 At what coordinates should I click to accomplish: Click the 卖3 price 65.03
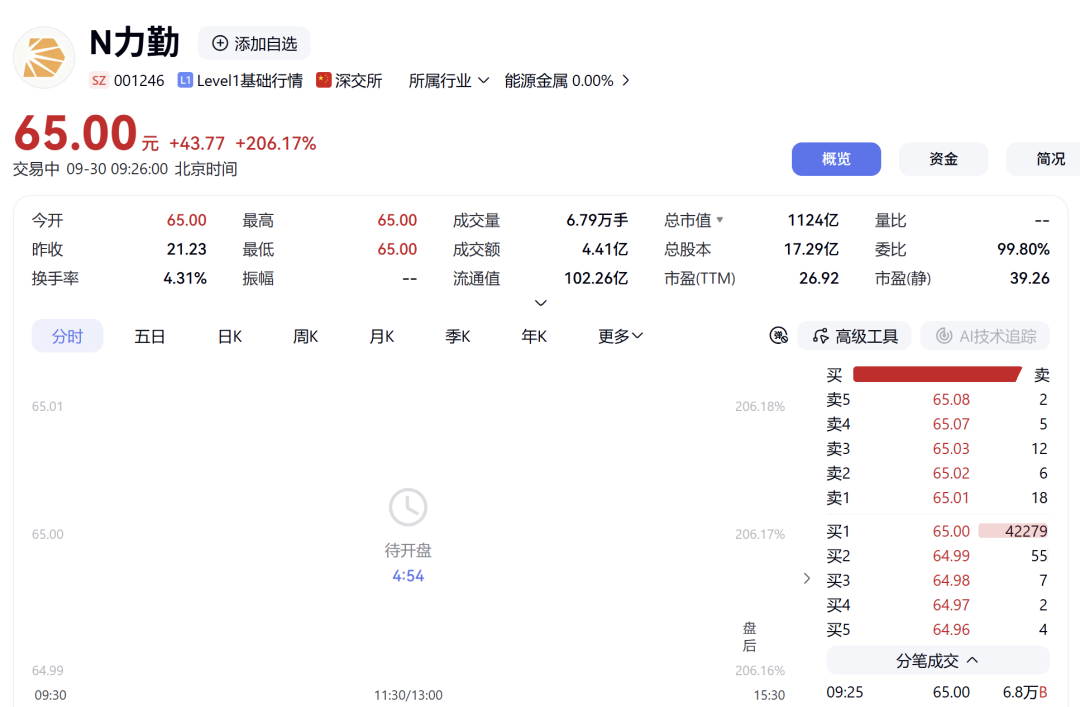(951, 449)
